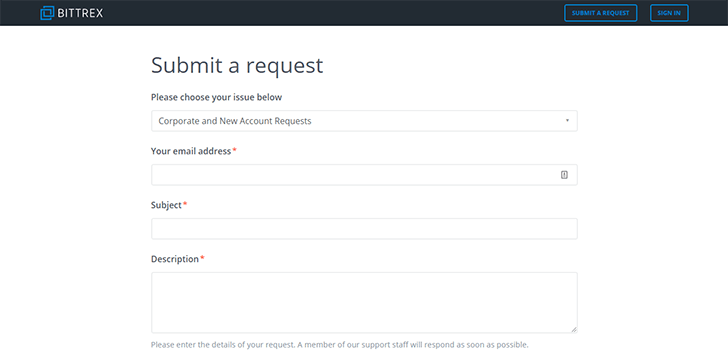Click the BITTREX brand name text
The image size is (728, 362).
tap(80, 13)
